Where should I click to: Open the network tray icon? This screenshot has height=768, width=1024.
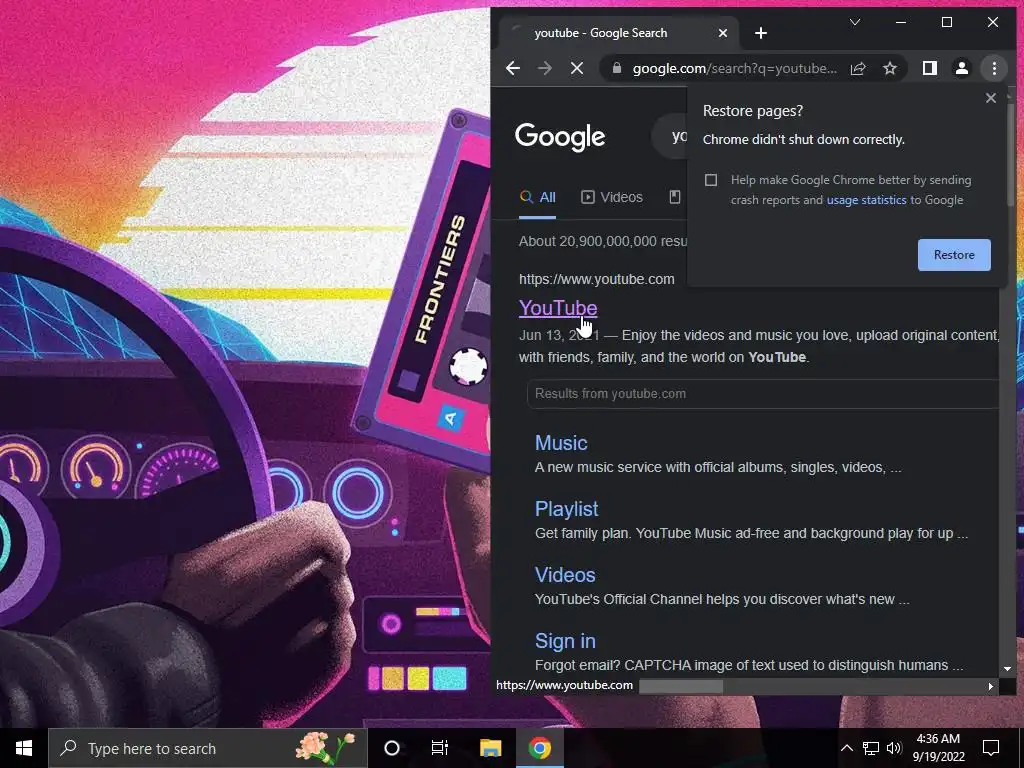click(871, 748)
